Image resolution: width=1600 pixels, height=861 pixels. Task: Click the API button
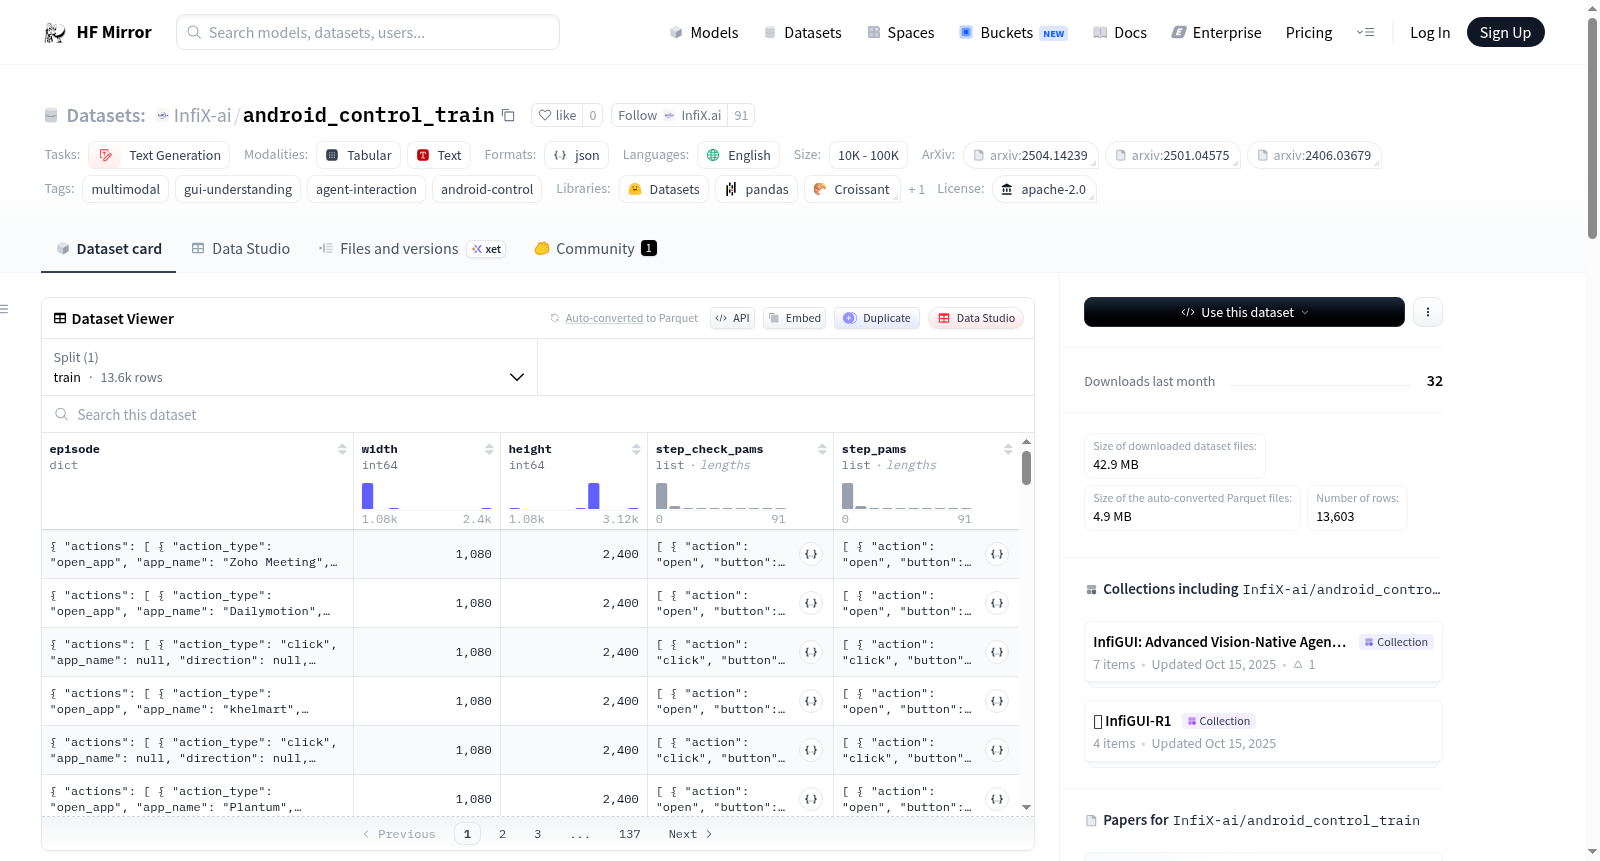pyautogui.click(x=732, y=318)
